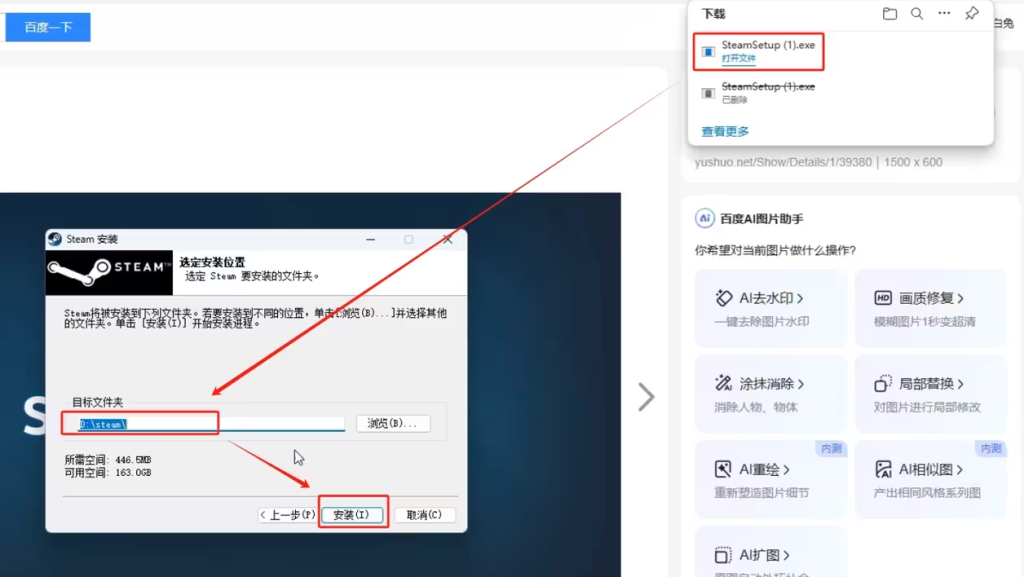Close the Steam 安装 window

coord(447,240)
